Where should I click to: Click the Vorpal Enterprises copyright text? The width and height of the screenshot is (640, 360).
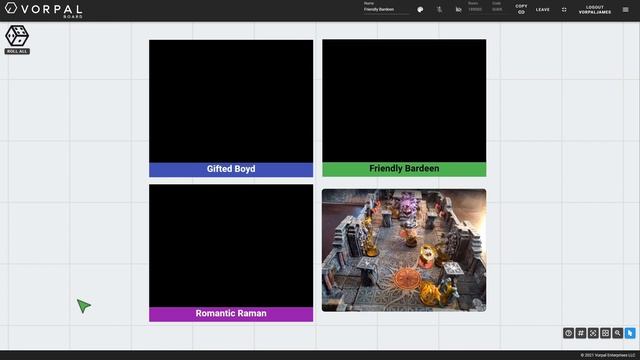(607, 355)
